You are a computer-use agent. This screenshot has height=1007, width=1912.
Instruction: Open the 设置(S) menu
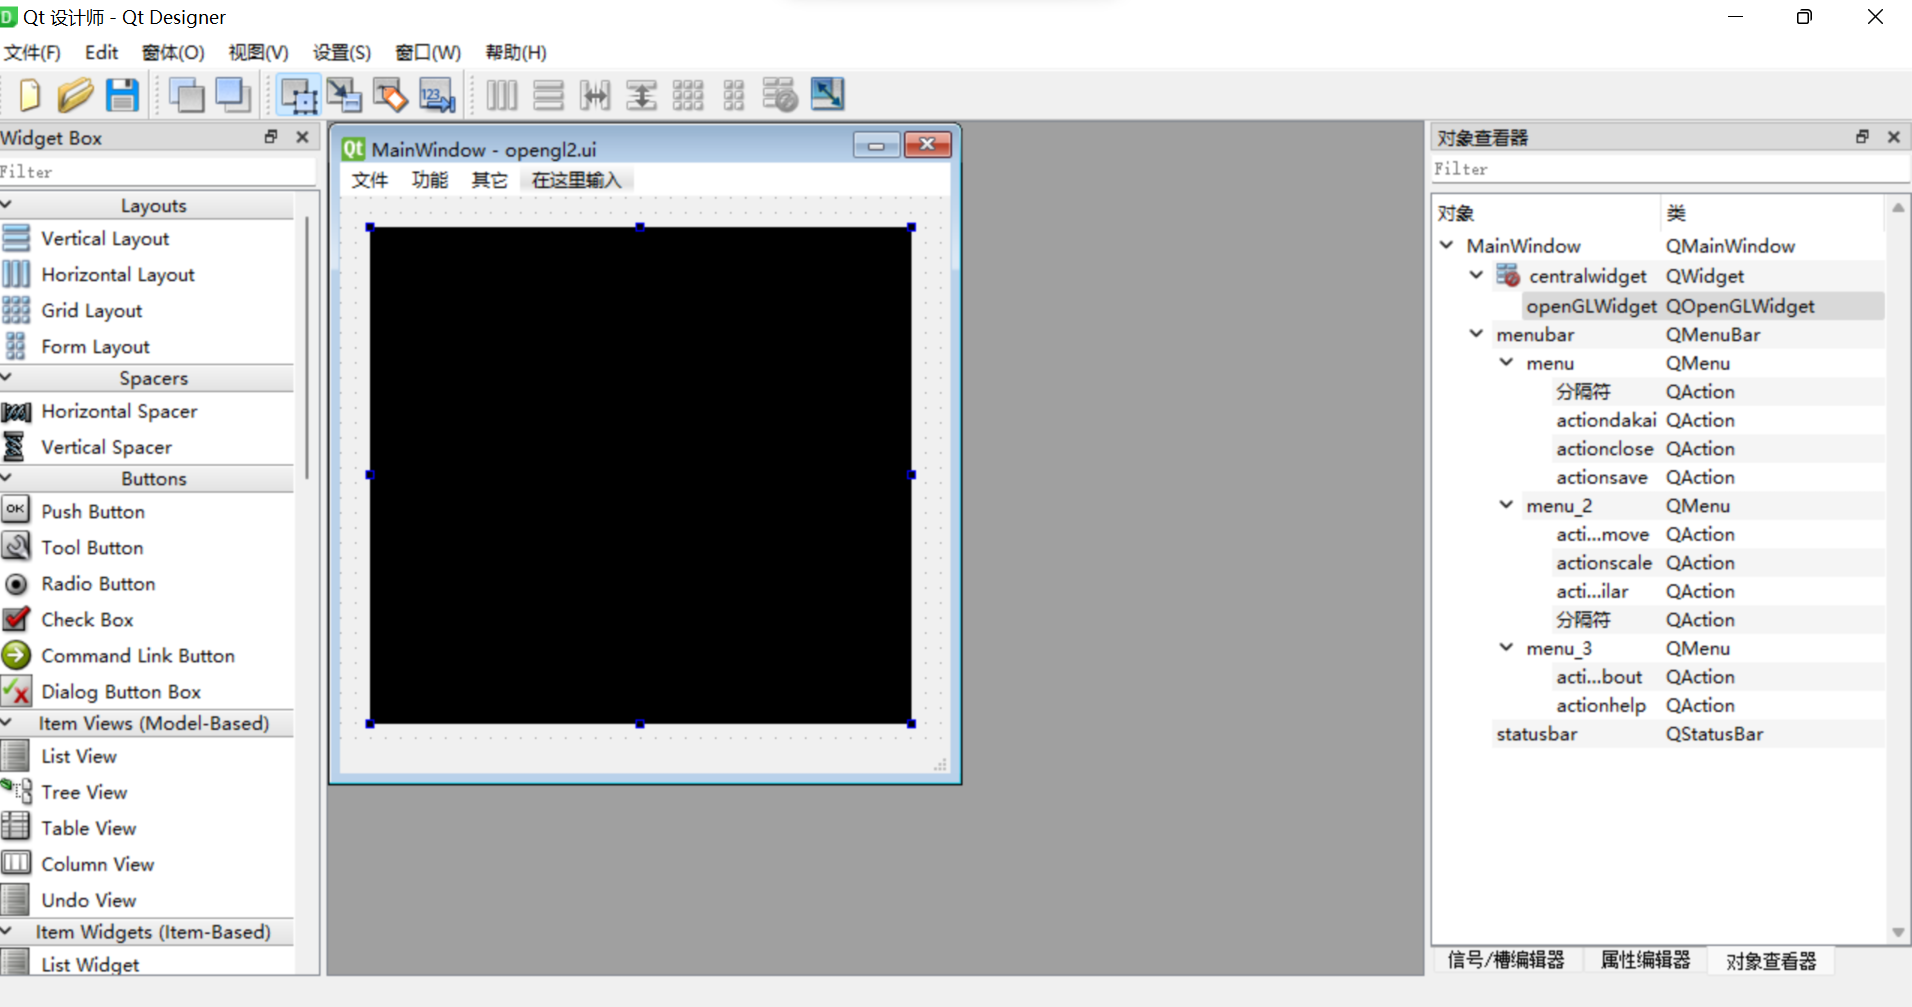(342, 52)
